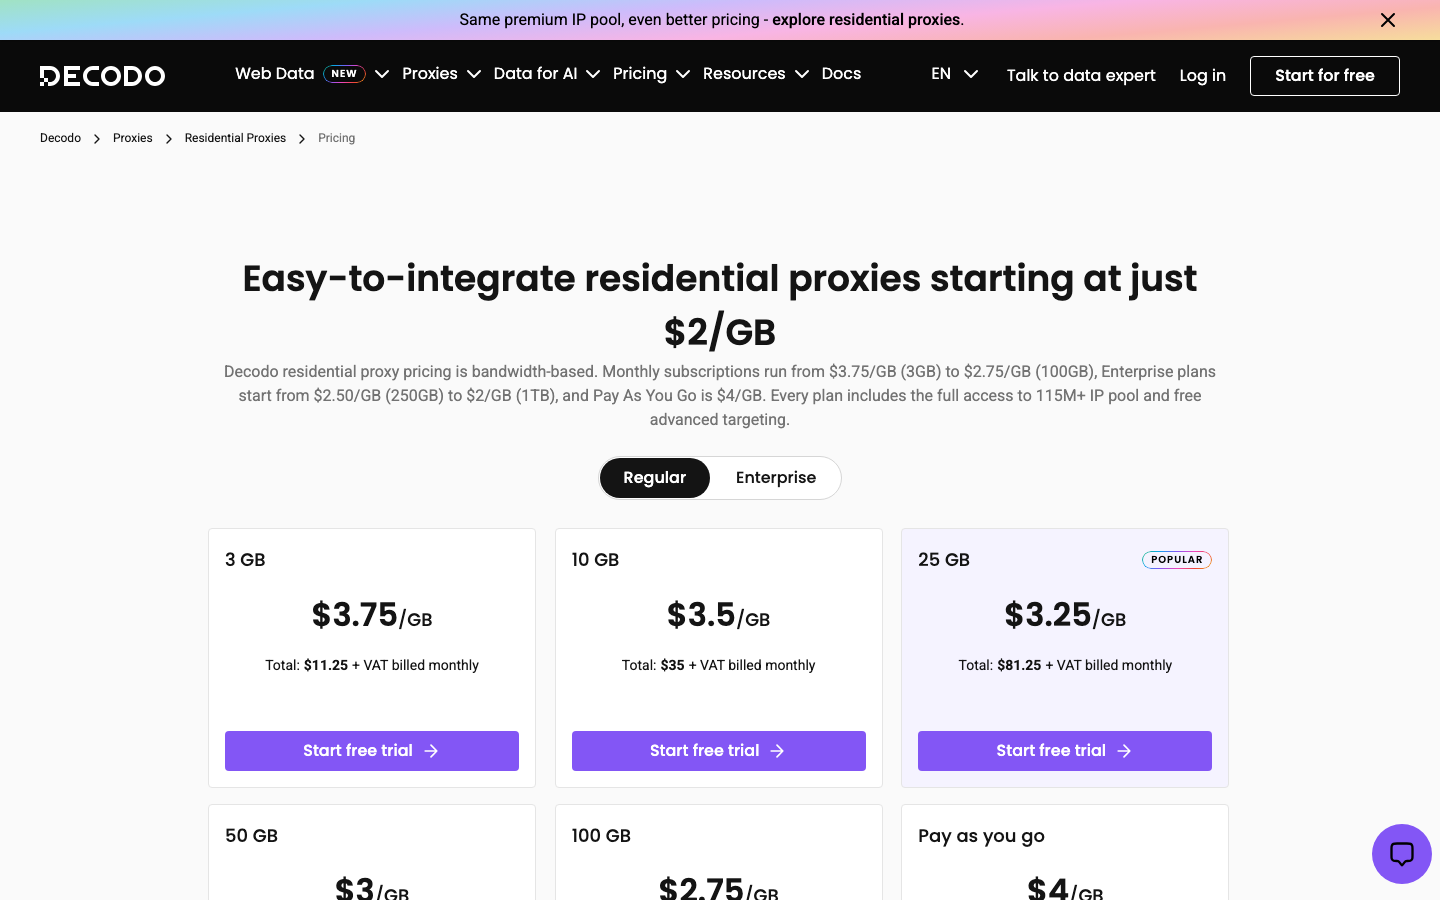
Task: Select the Regular pricing toggle
Action: coord(655,478)
